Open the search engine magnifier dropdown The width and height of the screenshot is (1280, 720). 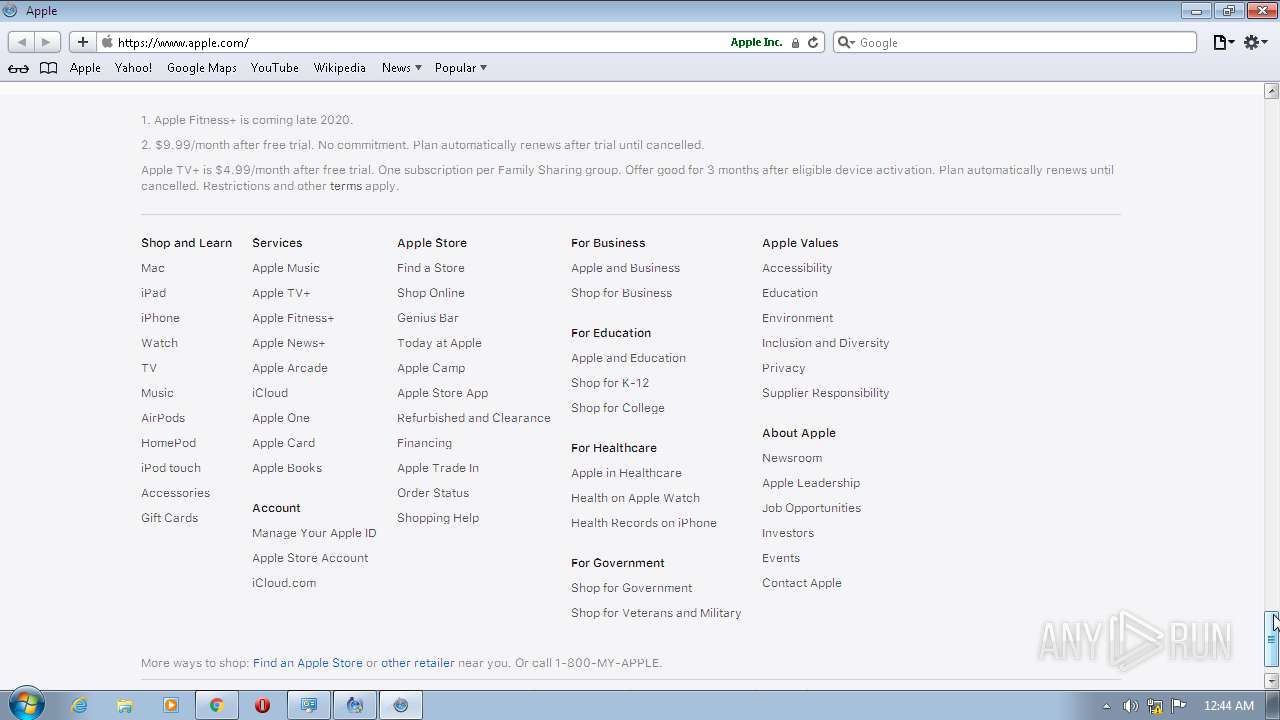(846, 42)
